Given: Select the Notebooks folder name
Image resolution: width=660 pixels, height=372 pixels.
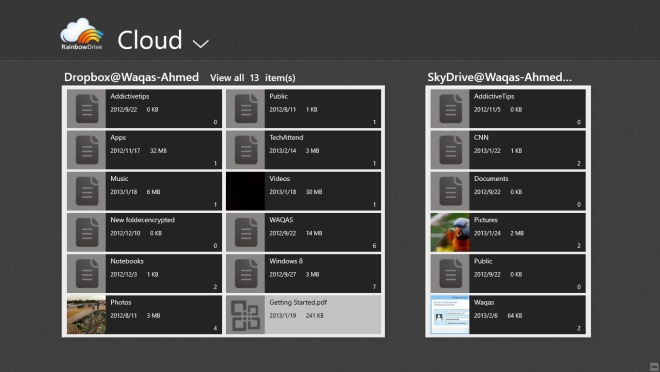Looking at the screenshot, I should (127, 261).
